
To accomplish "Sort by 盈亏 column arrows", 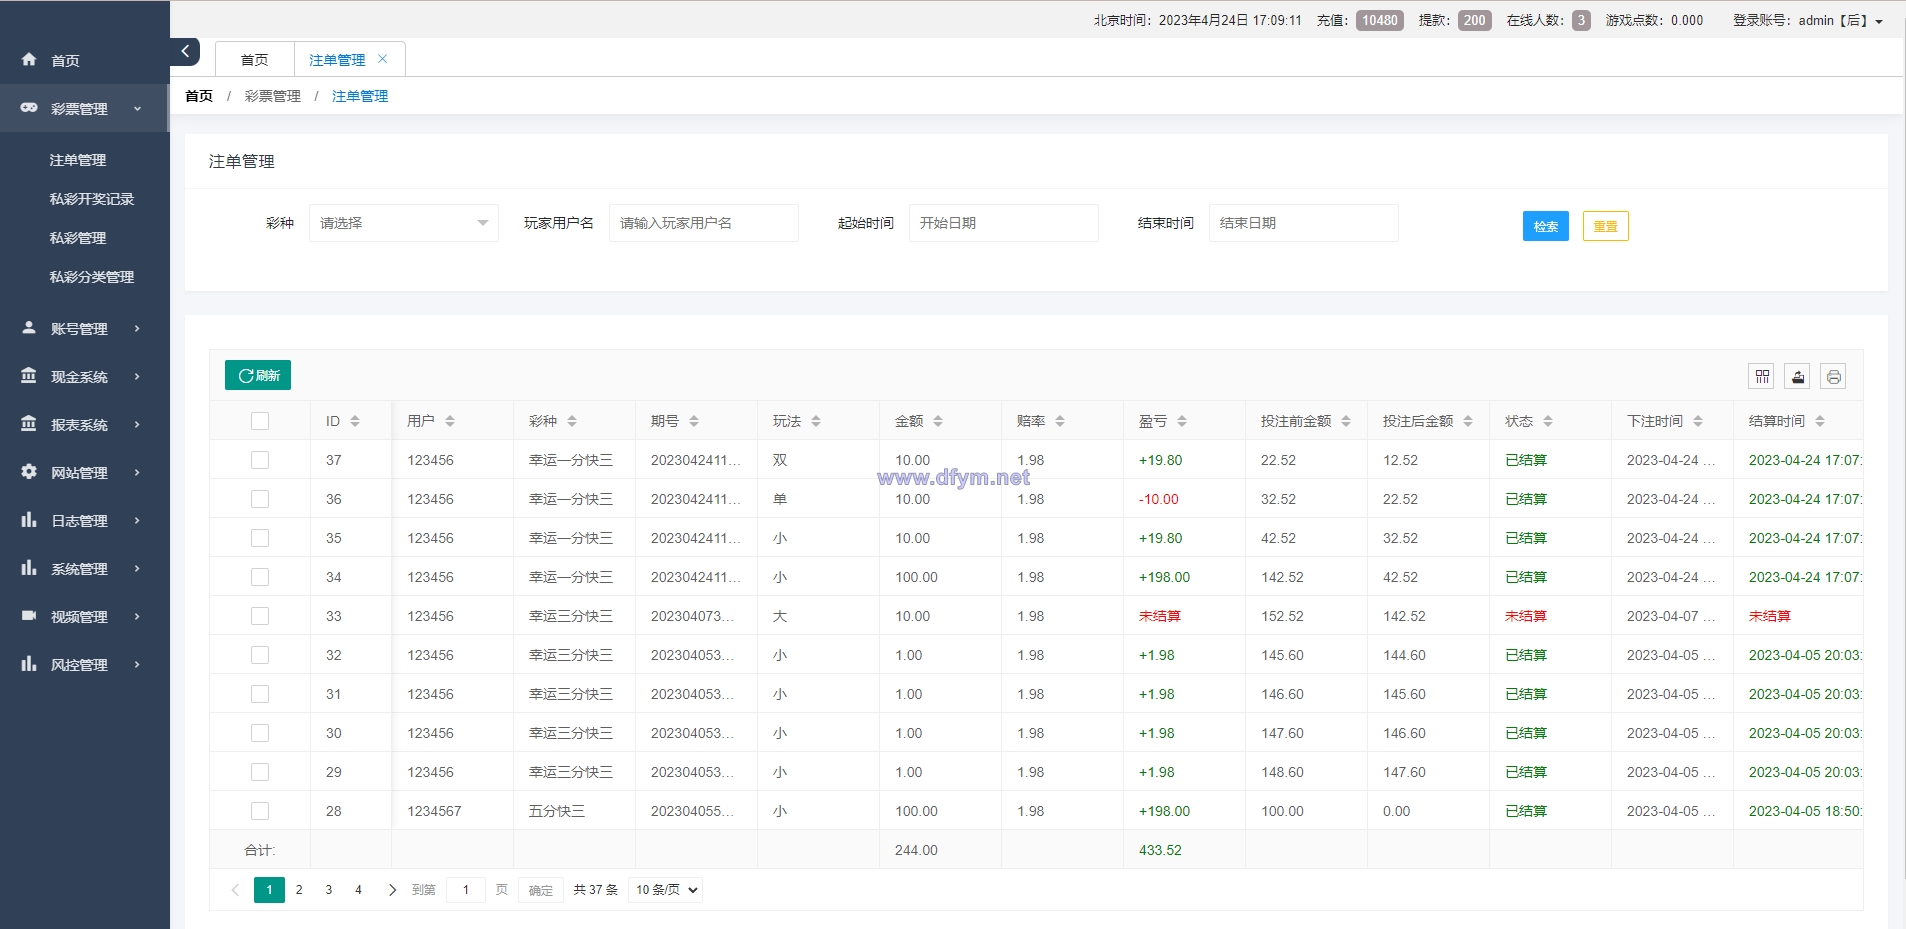I will (1182, 421).
